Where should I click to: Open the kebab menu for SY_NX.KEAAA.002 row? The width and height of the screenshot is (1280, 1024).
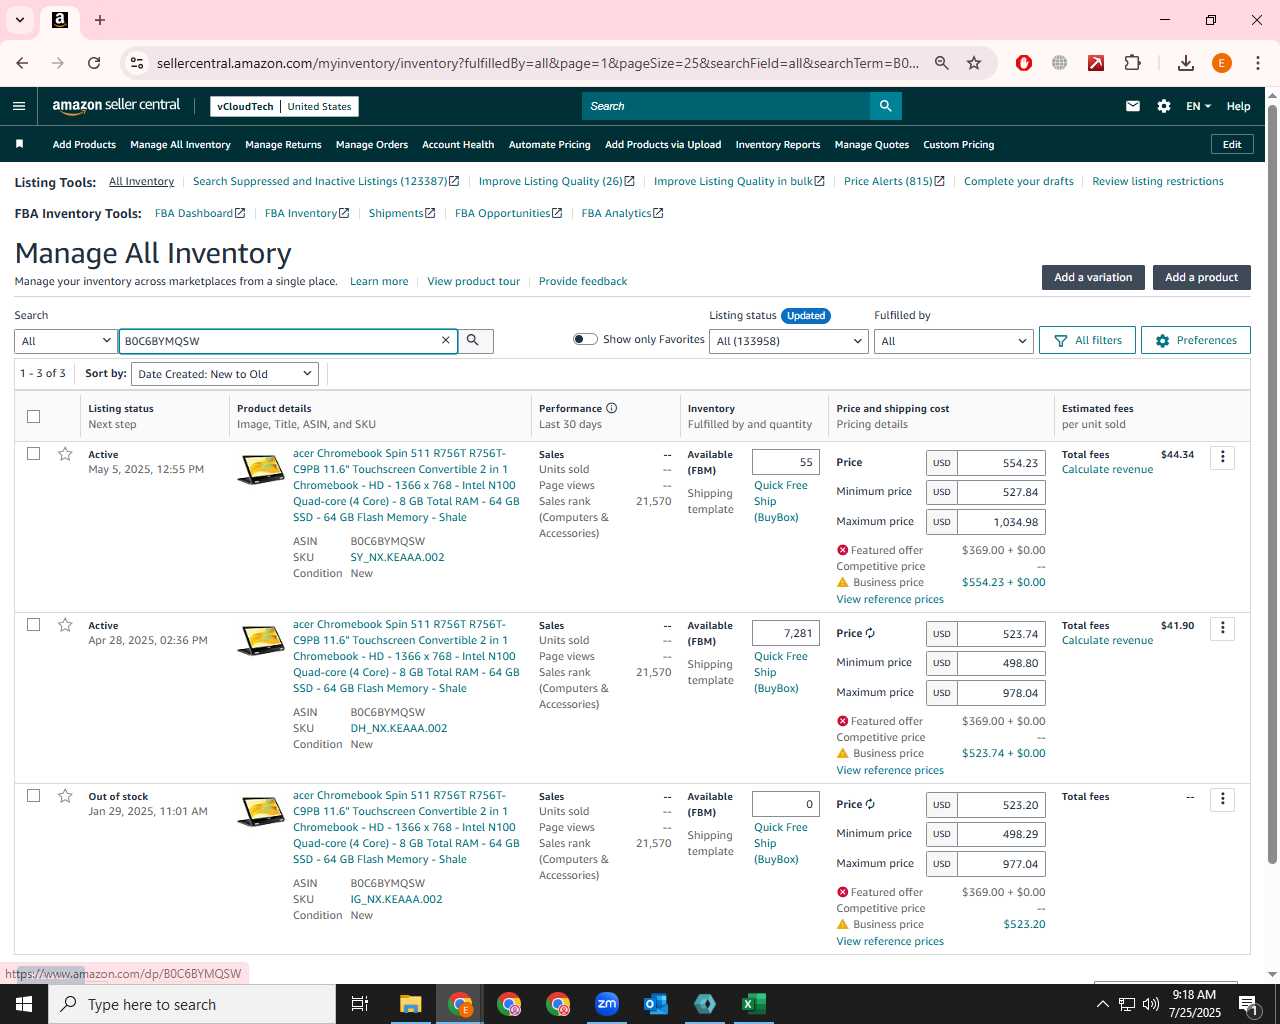(x=1222, y=457)
